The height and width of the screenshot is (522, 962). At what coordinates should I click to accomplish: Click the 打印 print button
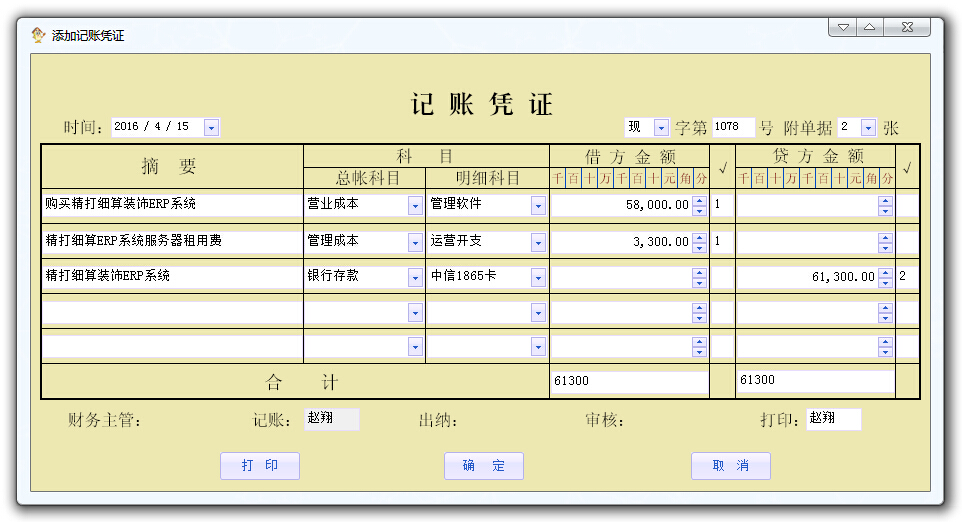(x=259, y=466)
